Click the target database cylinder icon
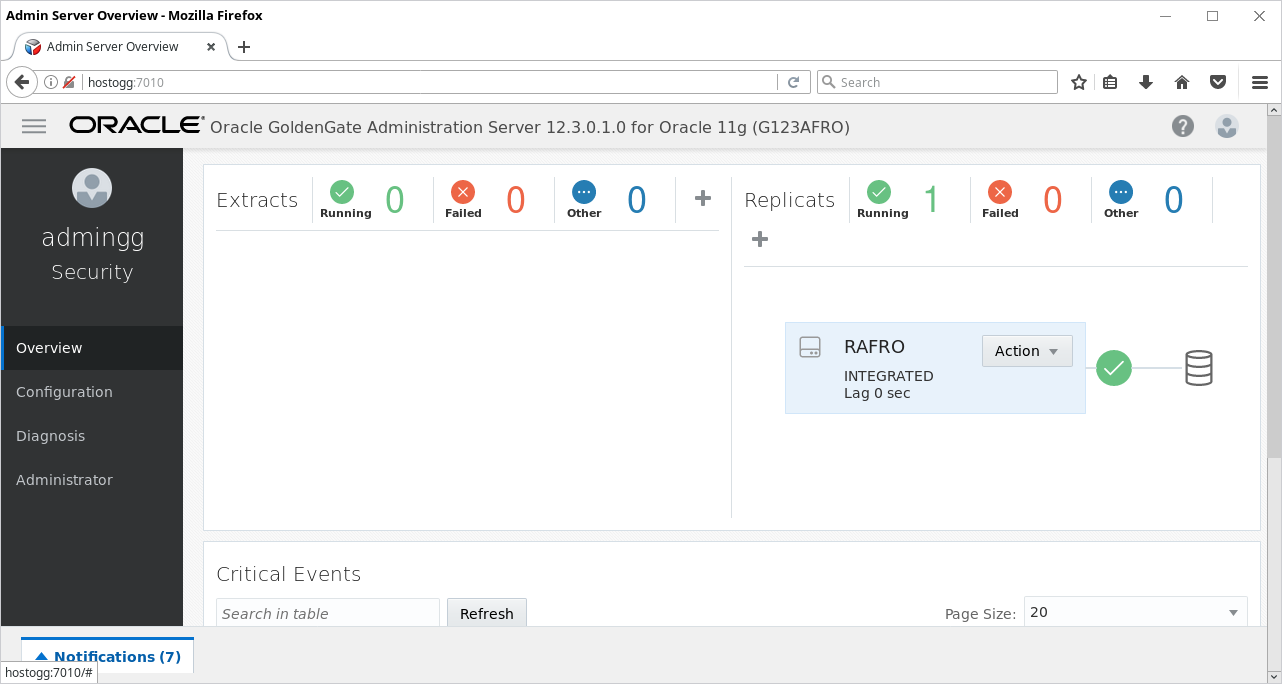The image size is (1282, 684). 1198,368
